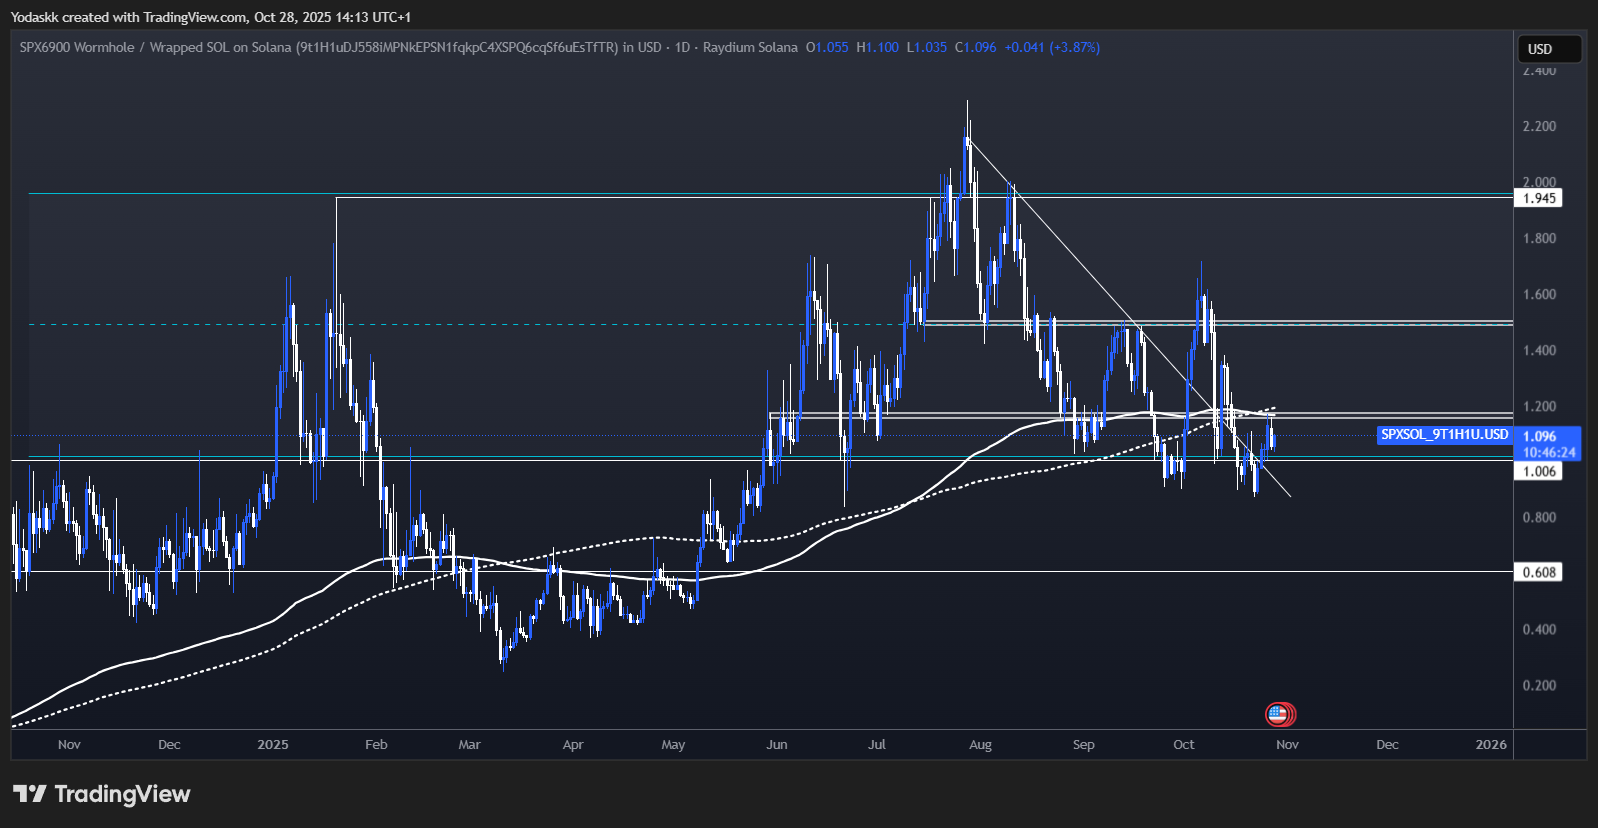Click the 1D interval in chart header
This screenshot has width=1598, height=828.
[682, 47]
